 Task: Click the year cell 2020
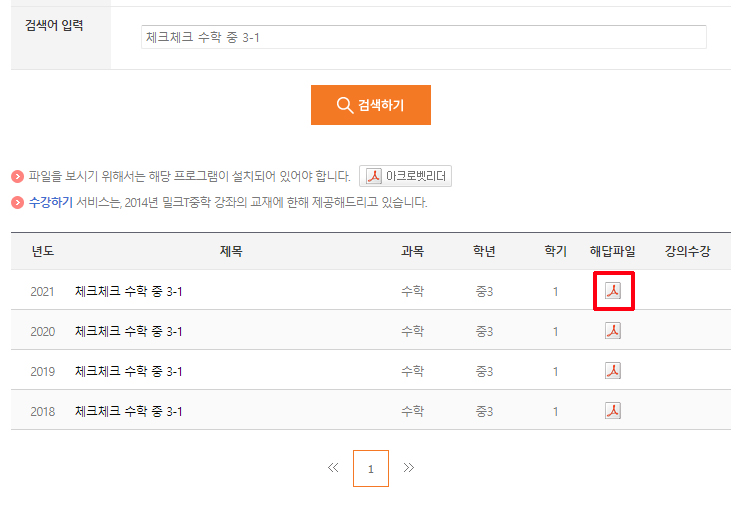click(x=42, y=332)
